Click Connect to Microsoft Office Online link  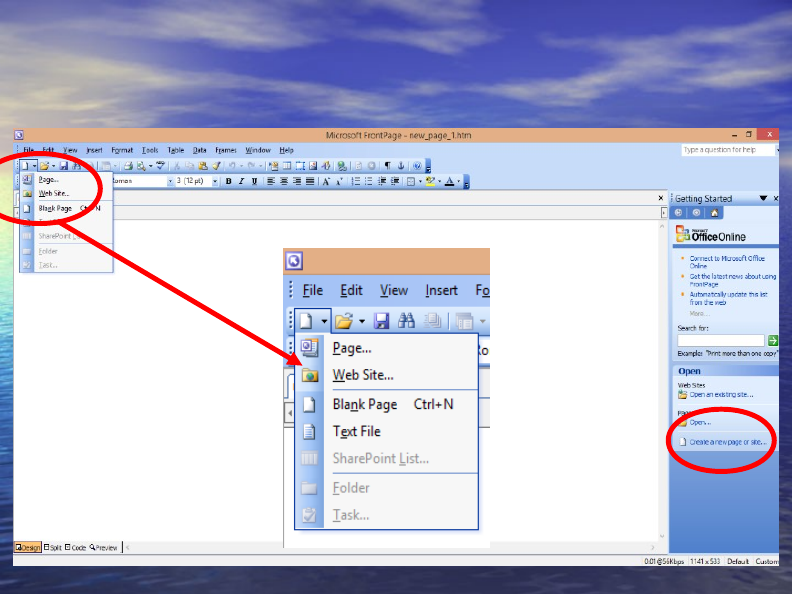click(x=727, y=262)
